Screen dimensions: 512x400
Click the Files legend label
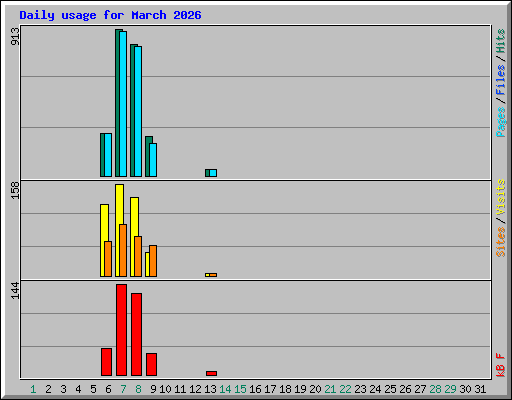[500, 80]
